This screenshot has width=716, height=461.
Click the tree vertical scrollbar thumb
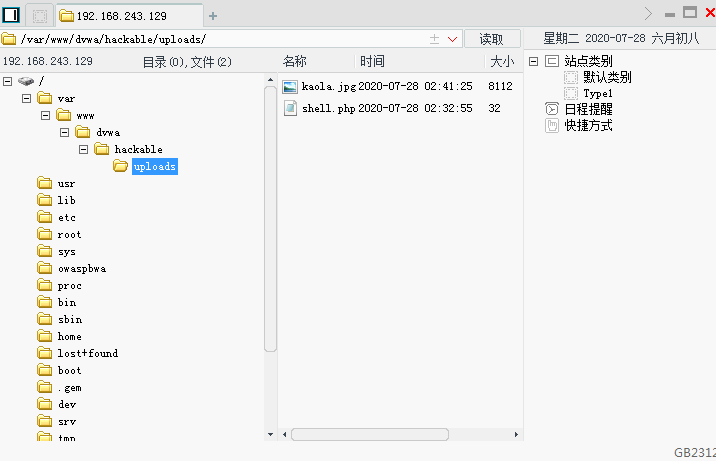(270, 219)
